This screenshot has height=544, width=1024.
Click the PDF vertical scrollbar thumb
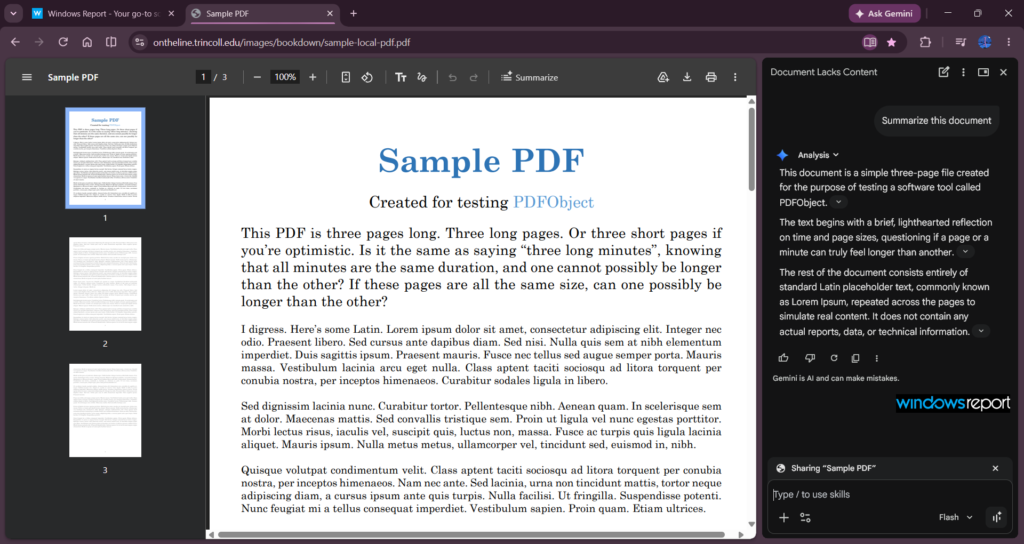pos(752,149)
